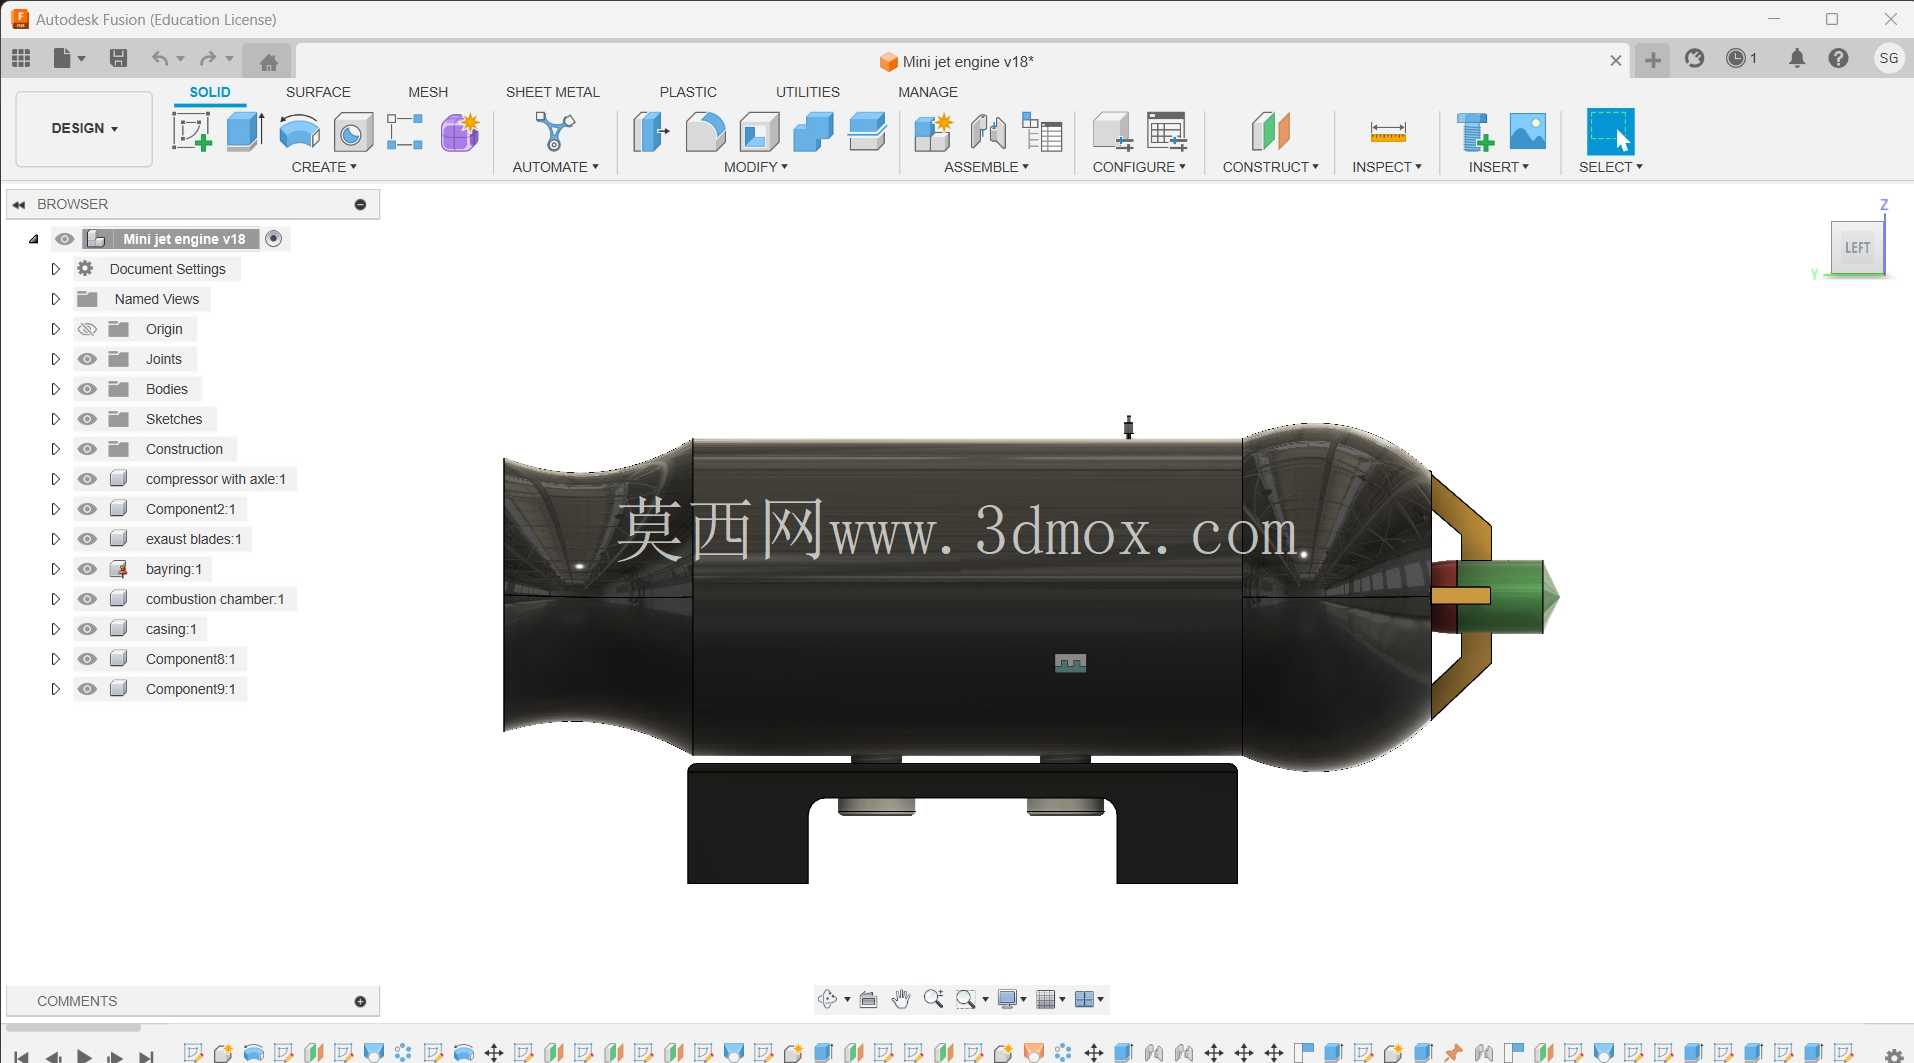The image size is (1914, 1063).
Task: Switch to the MESH tab
Action: click(x=428, y=92)
